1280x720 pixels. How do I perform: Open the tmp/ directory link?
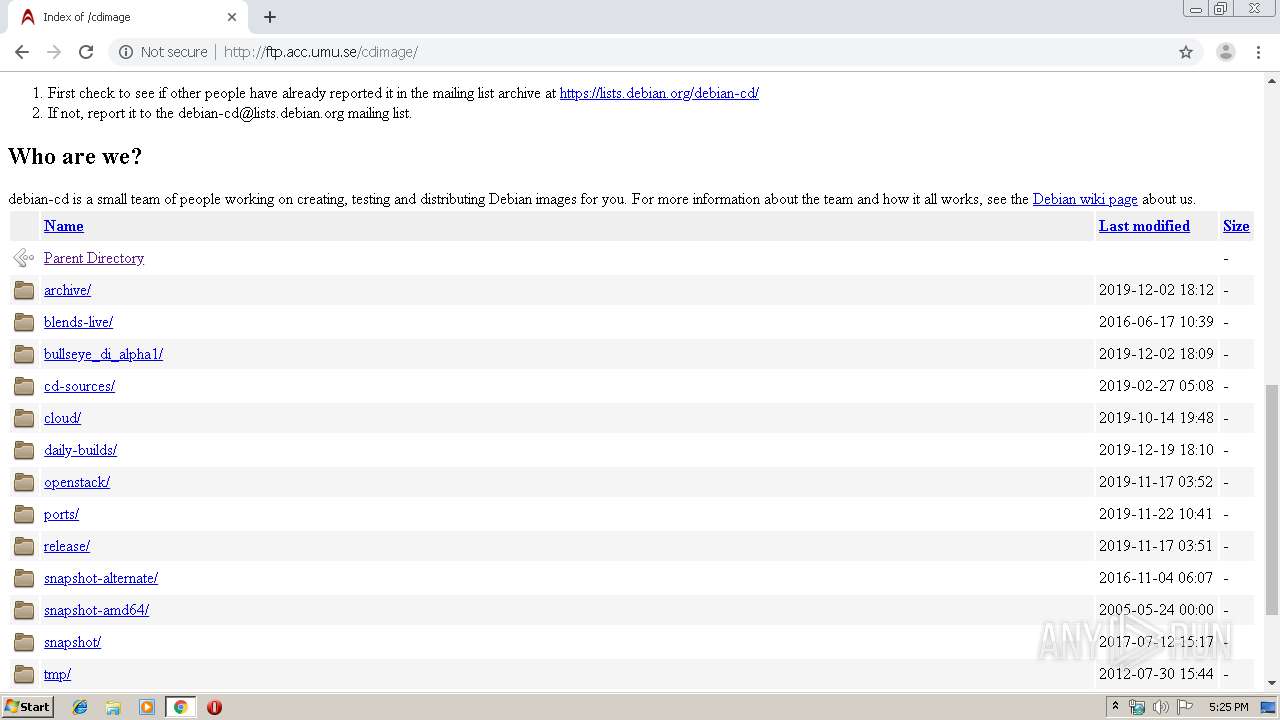coord(57,674)
